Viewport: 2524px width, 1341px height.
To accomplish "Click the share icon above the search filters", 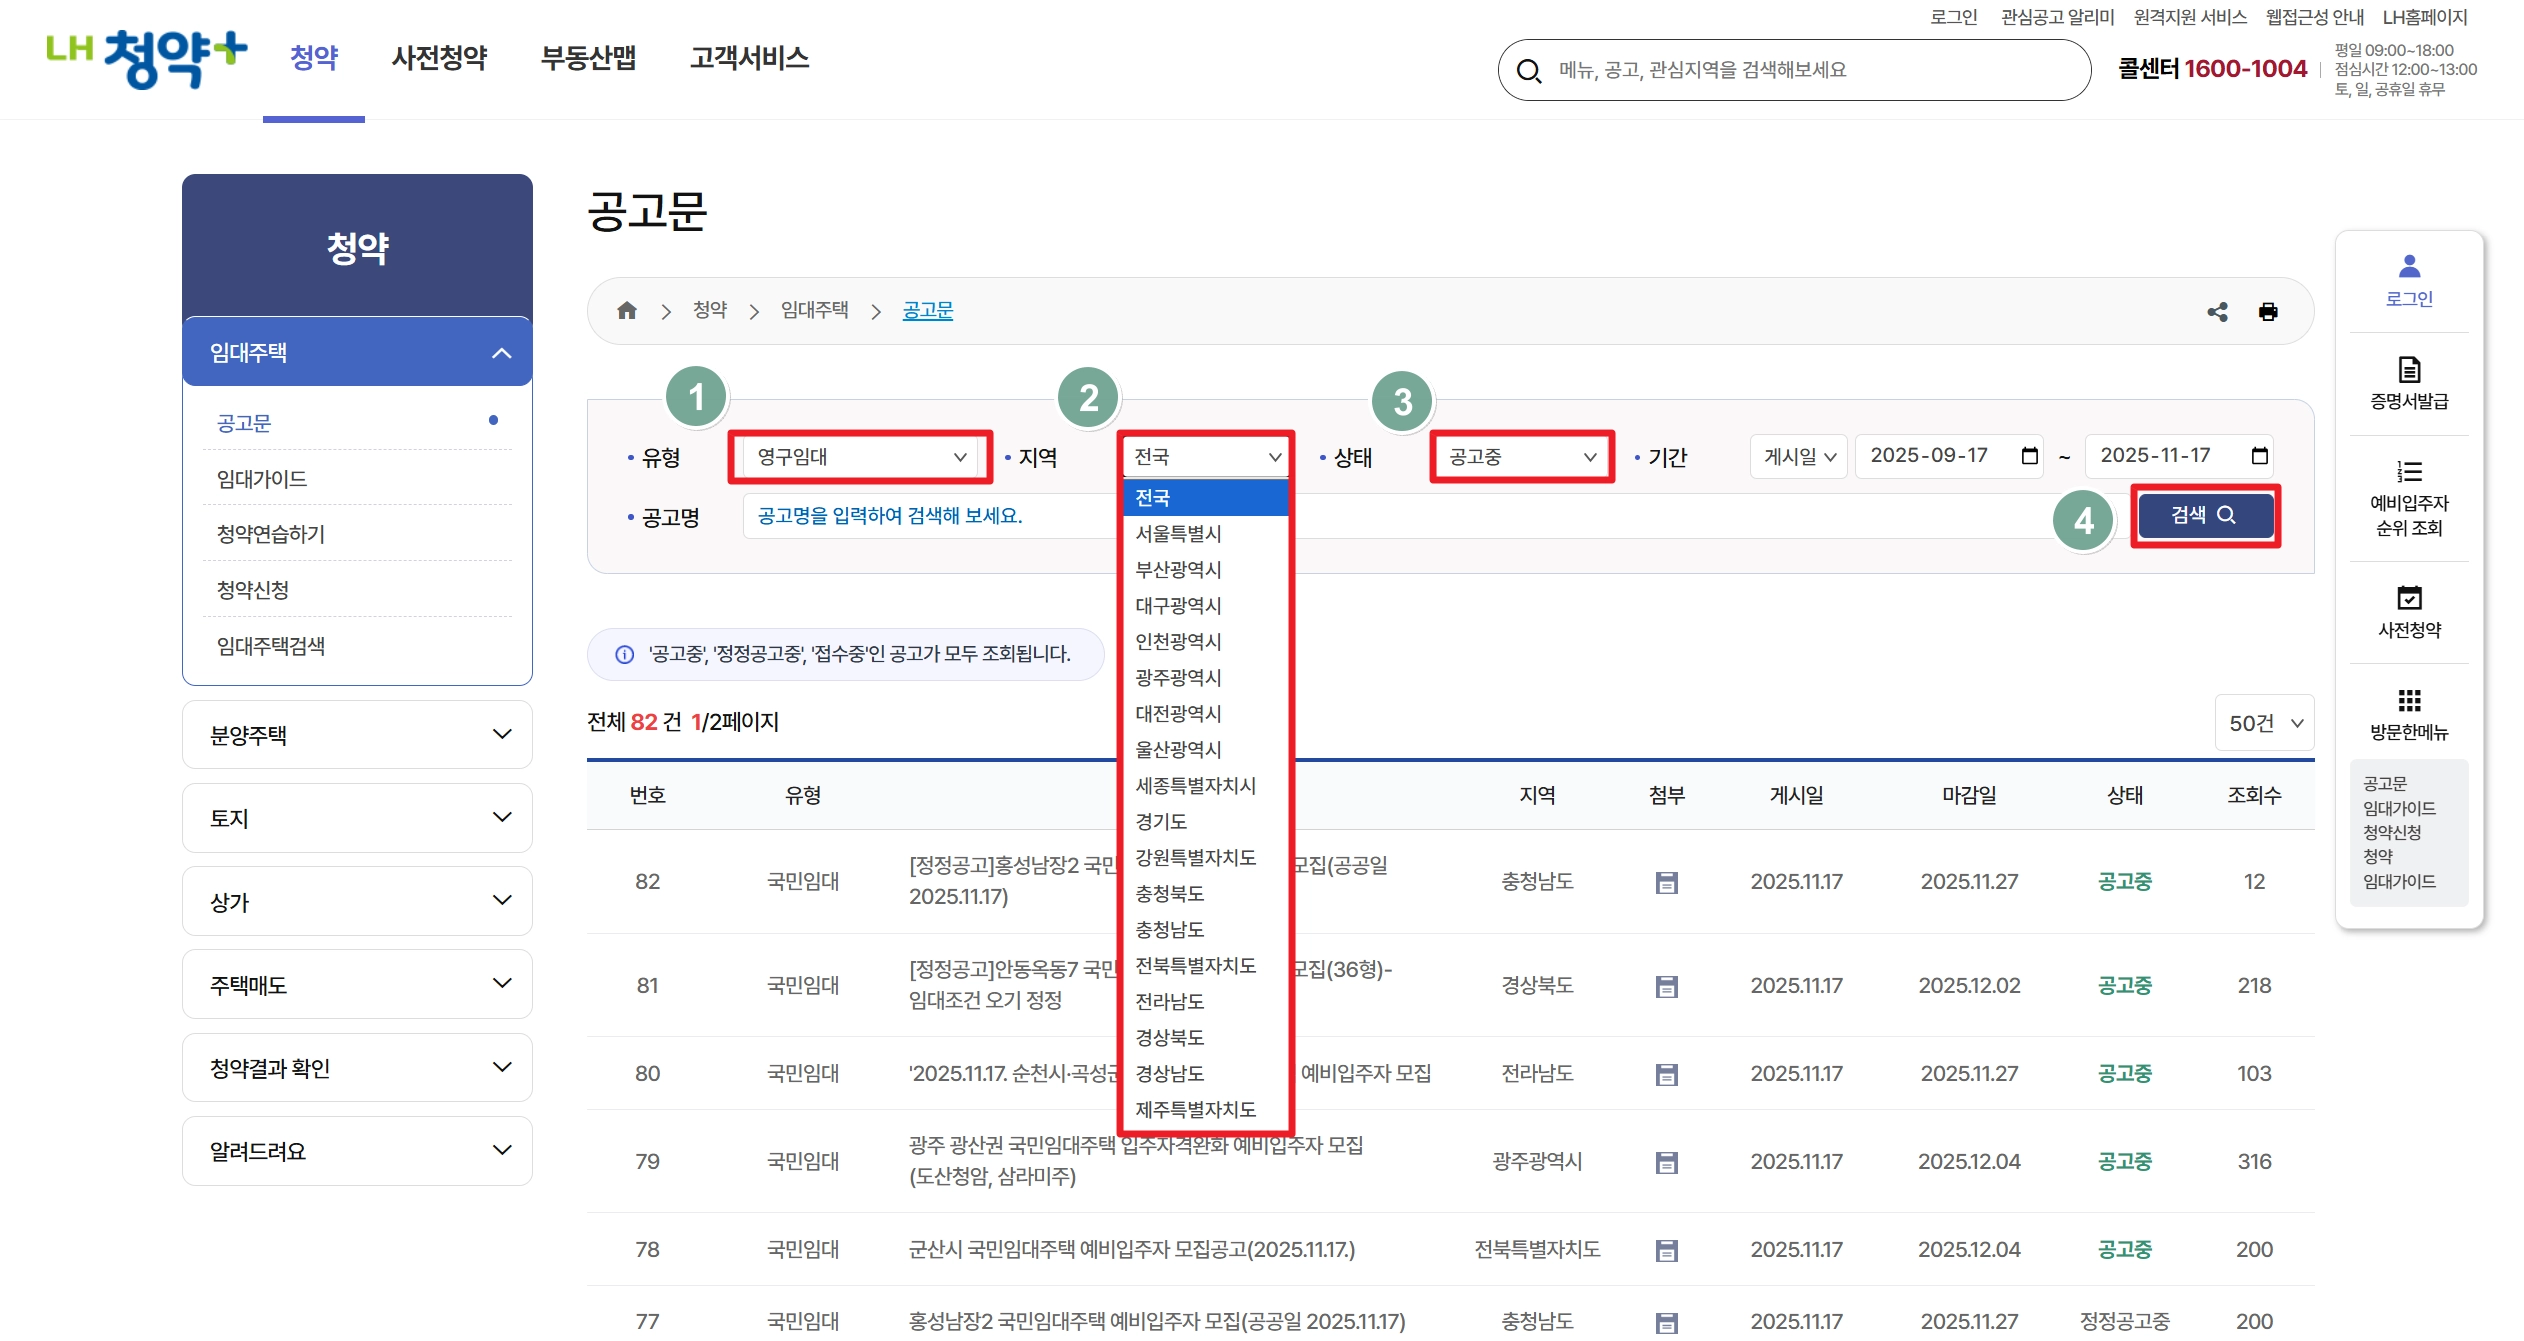I will (2218, 311).
